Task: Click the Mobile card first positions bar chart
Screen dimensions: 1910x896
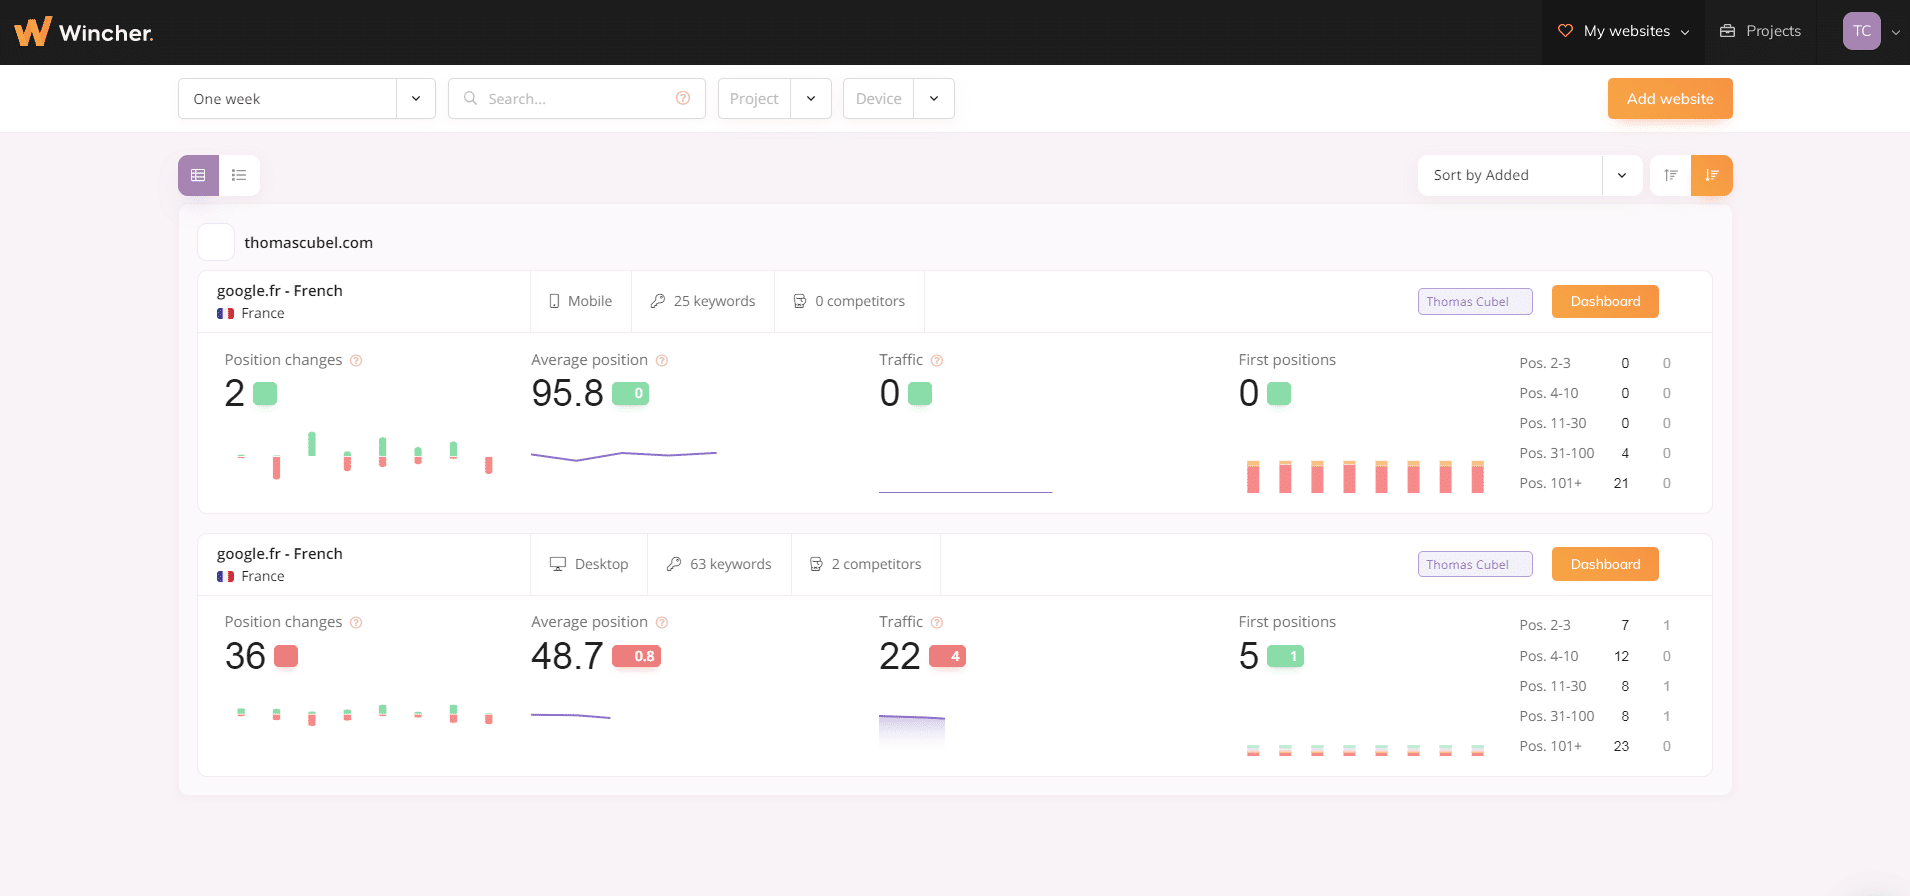Action: point(1365,476)
